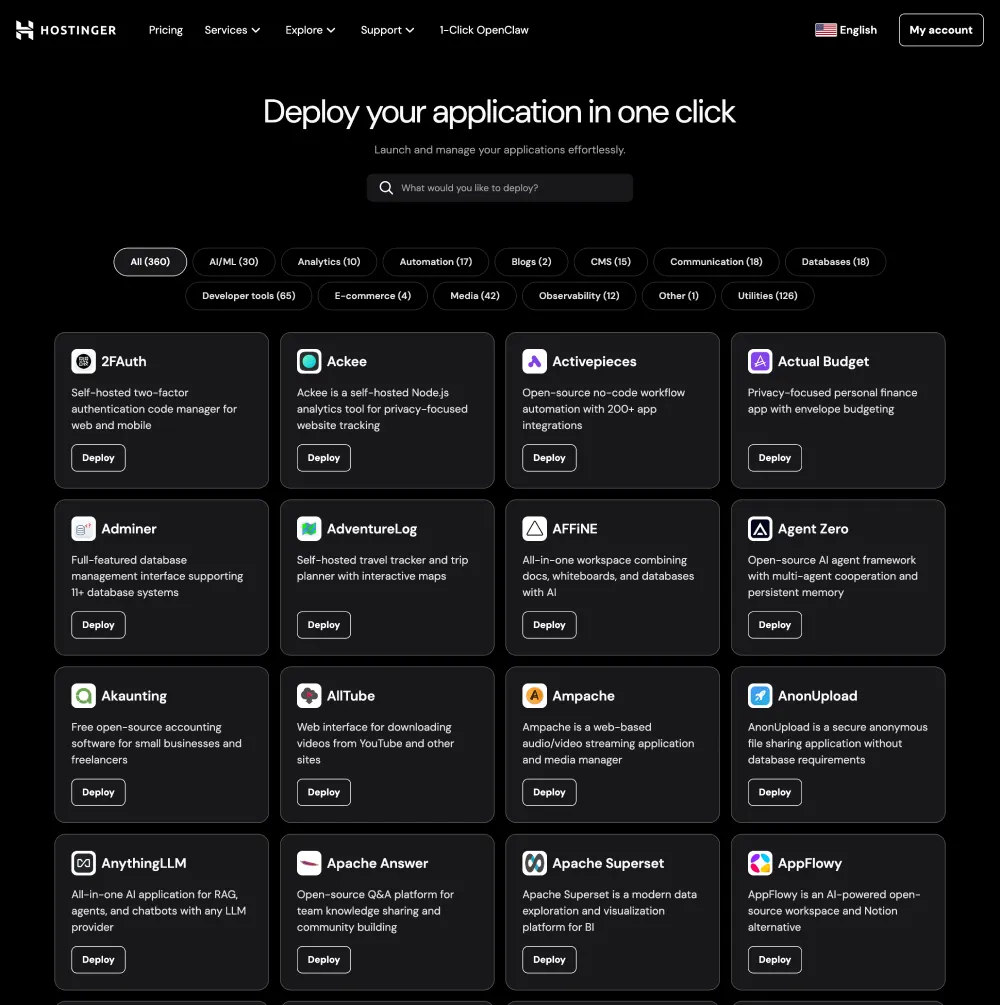Deploy the 2FAuth application
1000x1005 pixels.
98,458
